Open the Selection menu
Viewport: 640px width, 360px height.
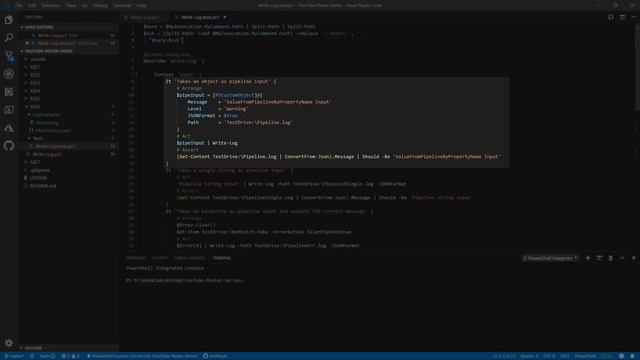click(51, 6)
